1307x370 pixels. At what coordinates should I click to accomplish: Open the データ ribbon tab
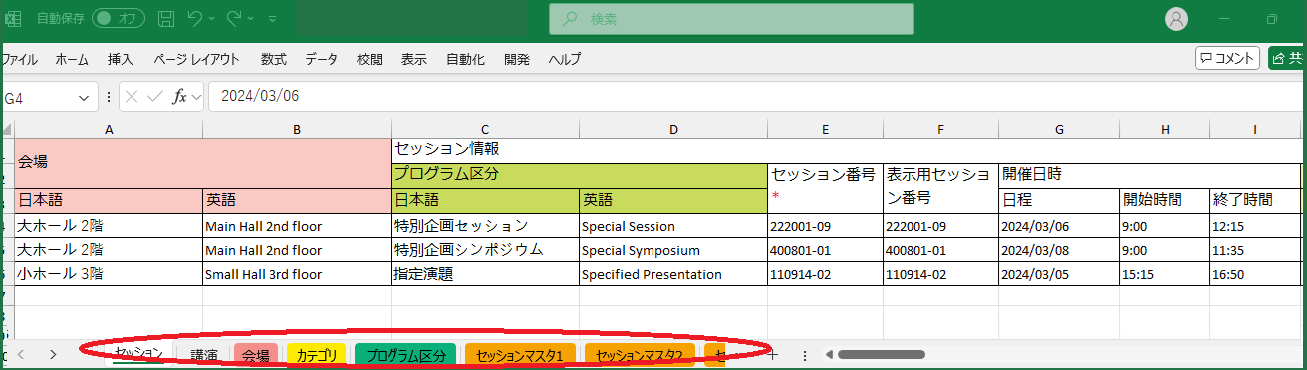point(322,59)
